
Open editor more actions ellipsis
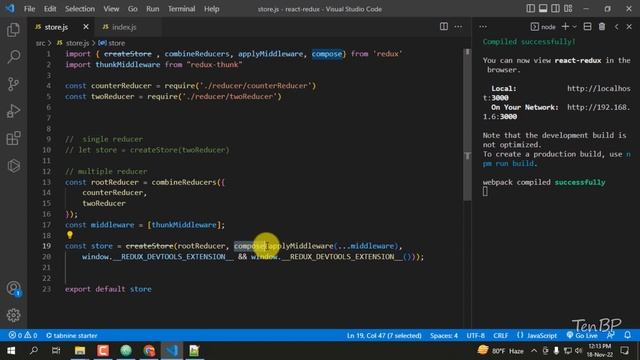coord(458,27)
